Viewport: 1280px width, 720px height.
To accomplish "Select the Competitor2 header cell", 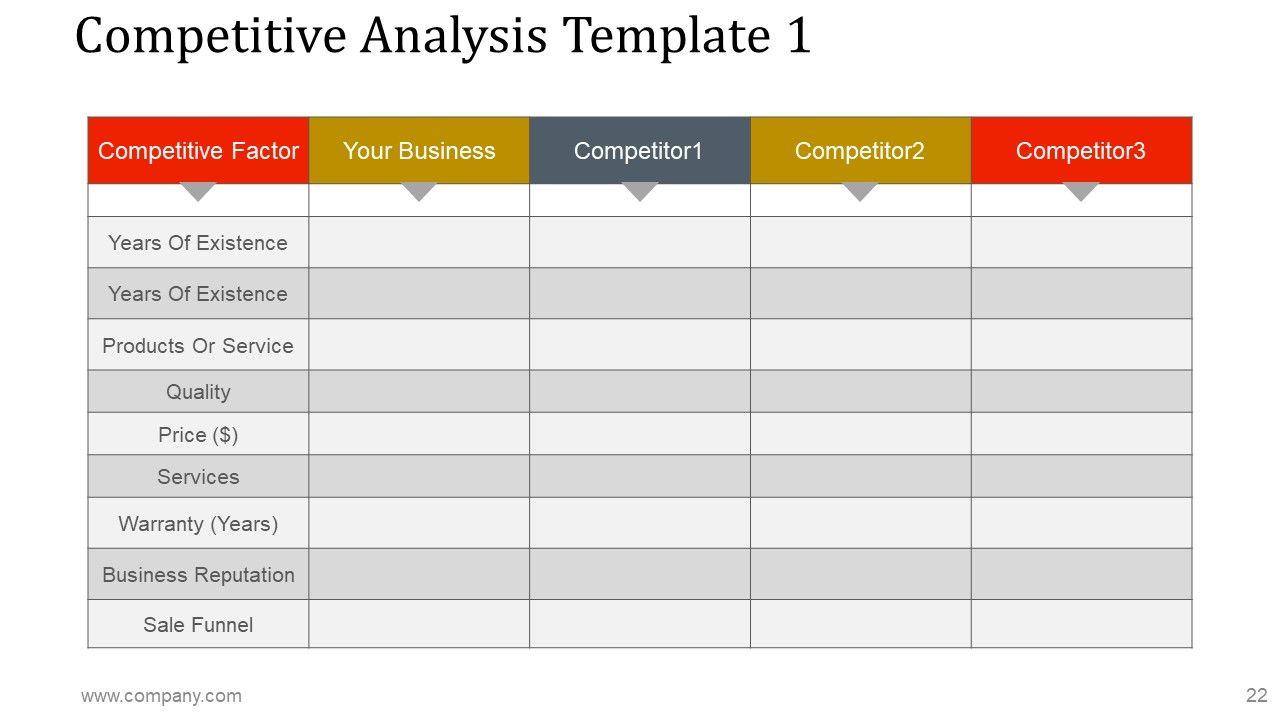I will [x=860, y=151].
